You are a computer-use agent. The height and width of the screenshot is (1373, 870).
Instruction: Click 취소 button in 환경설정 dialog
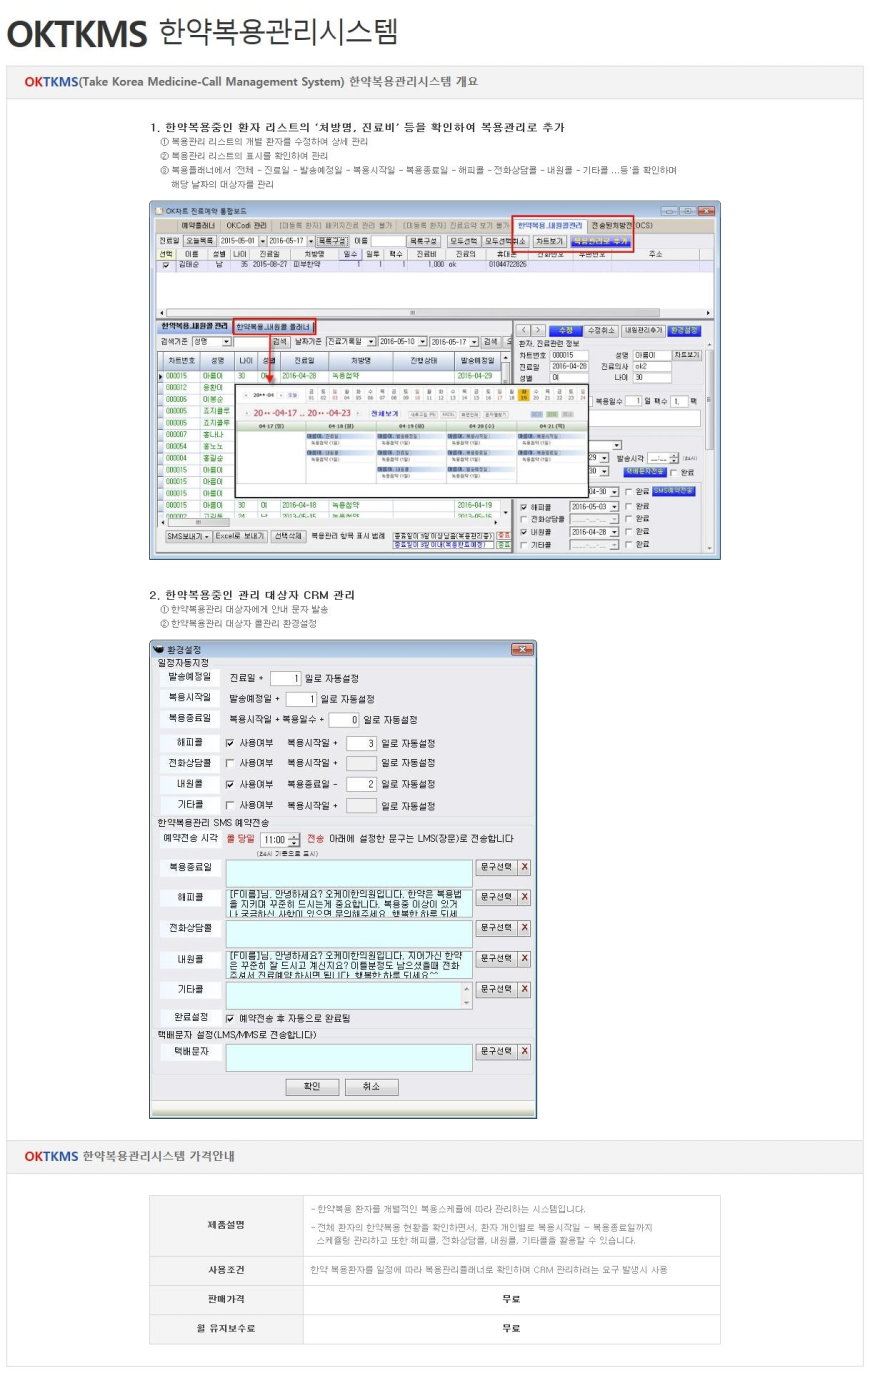tap(371, 1086)
